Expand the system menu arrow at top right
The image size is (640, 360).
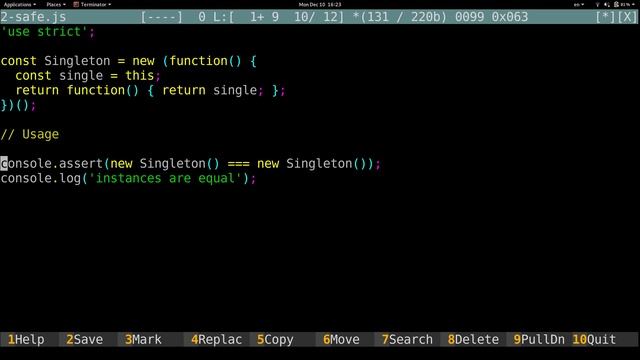pyautogui.click(x=633, y=4)
